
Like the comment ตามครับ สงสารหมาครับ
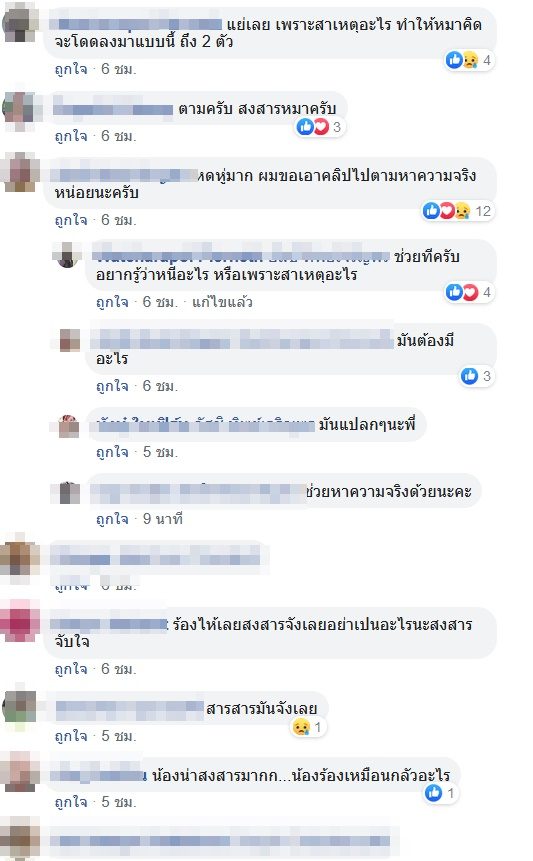pyautogui.click(x=71, y=136)
